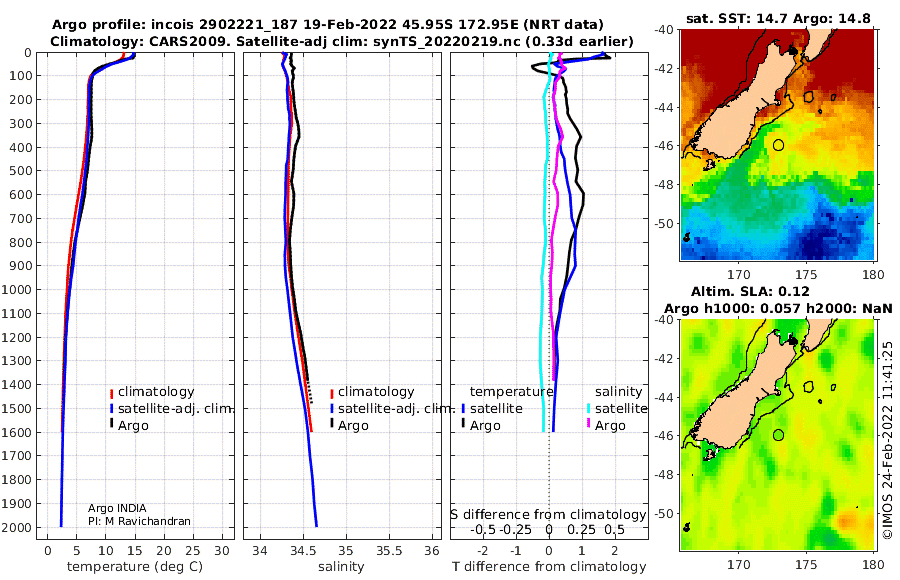Click the temperature axis tick '15'
The height and width of the screenshot is (580, 900).
(135, 550)
